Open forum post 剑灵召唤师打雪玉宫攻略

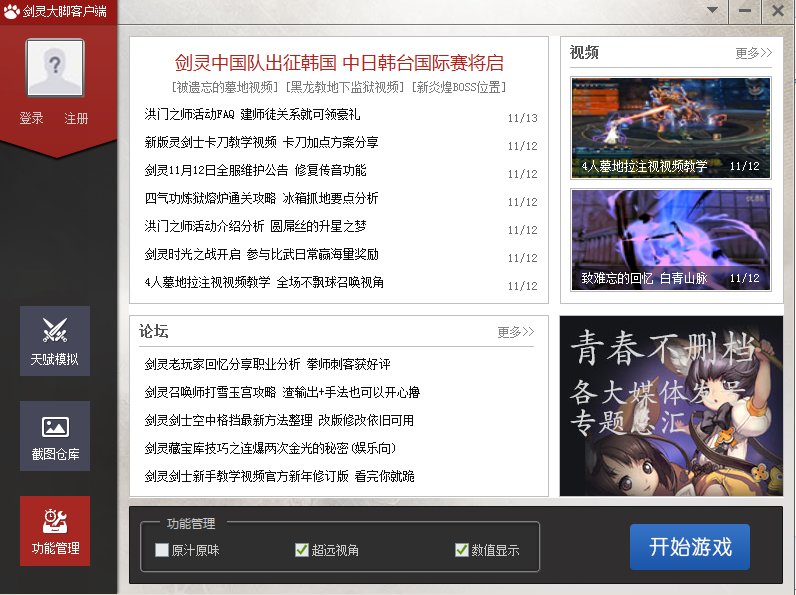[x=282, y=392]
